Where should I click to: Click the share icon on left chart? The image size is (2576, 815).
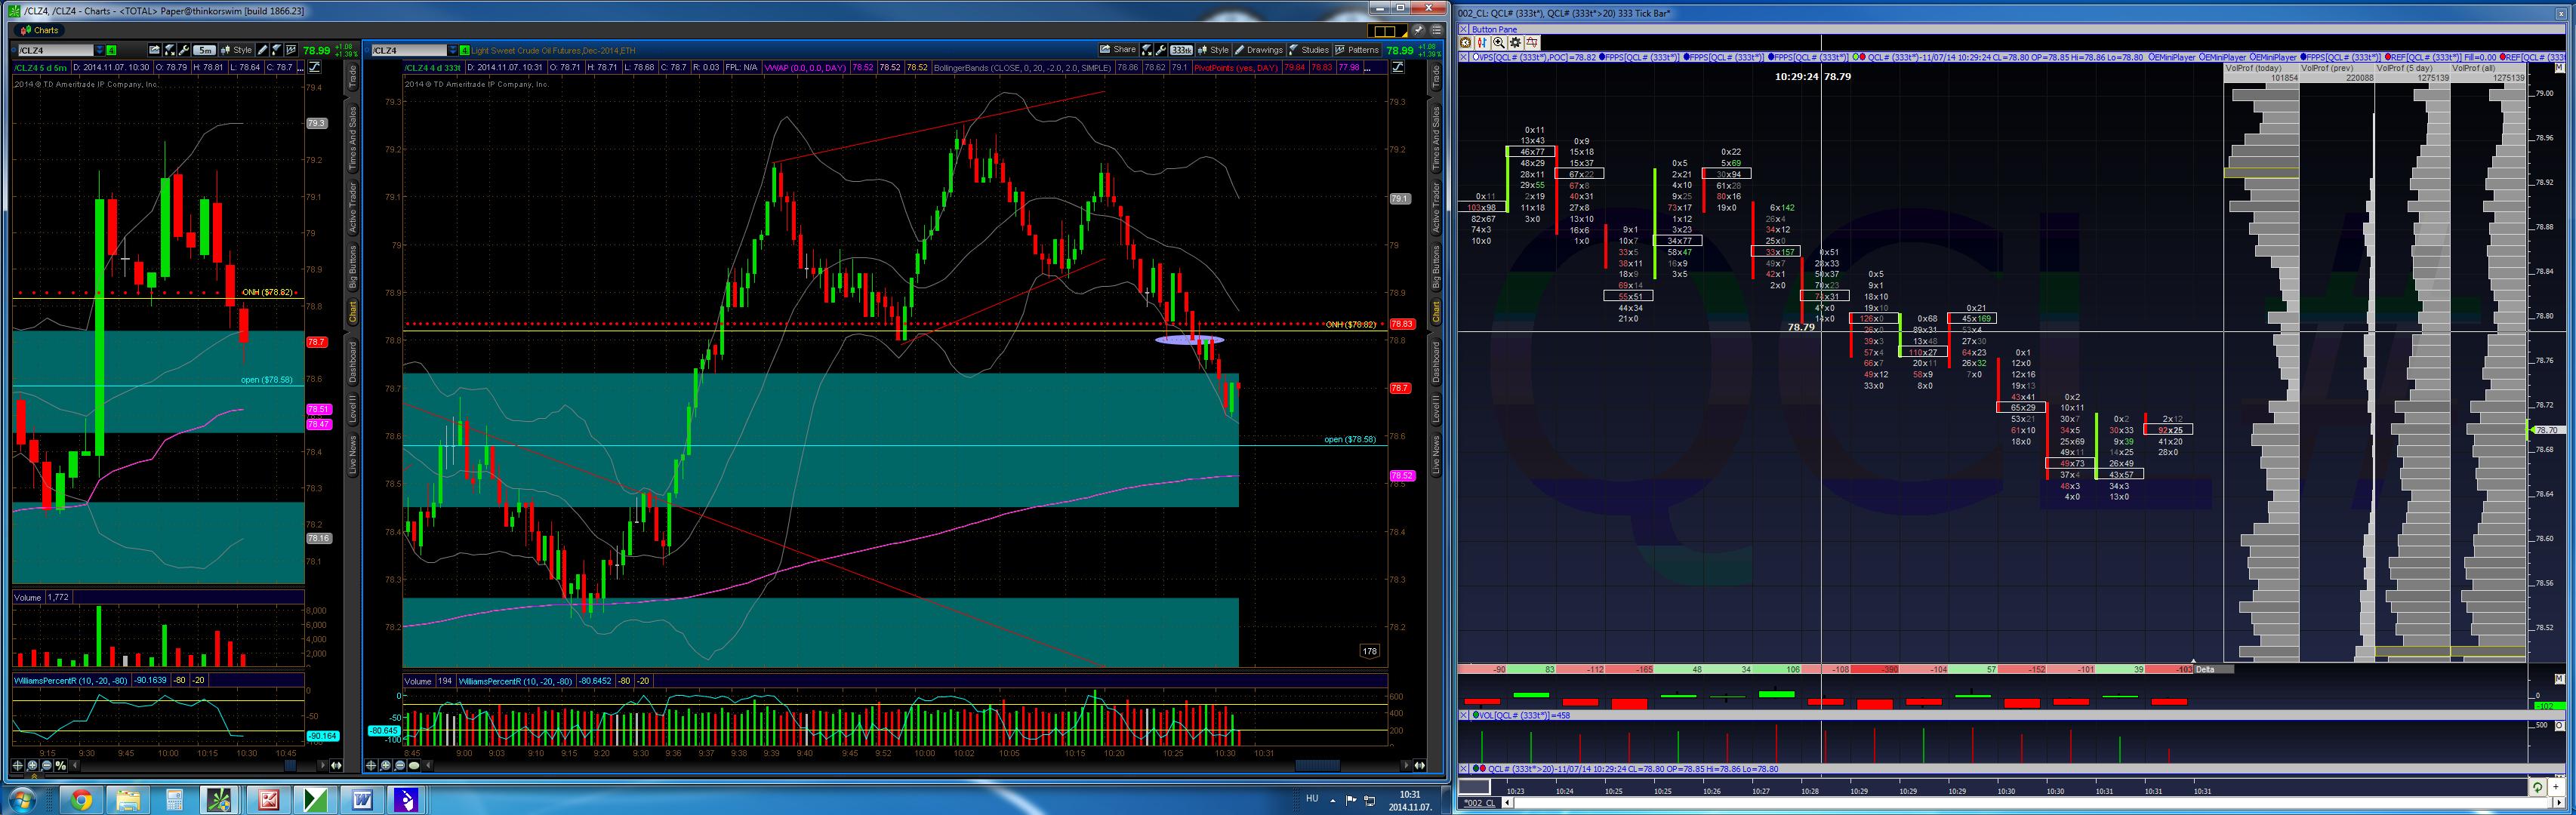point(155,50)
